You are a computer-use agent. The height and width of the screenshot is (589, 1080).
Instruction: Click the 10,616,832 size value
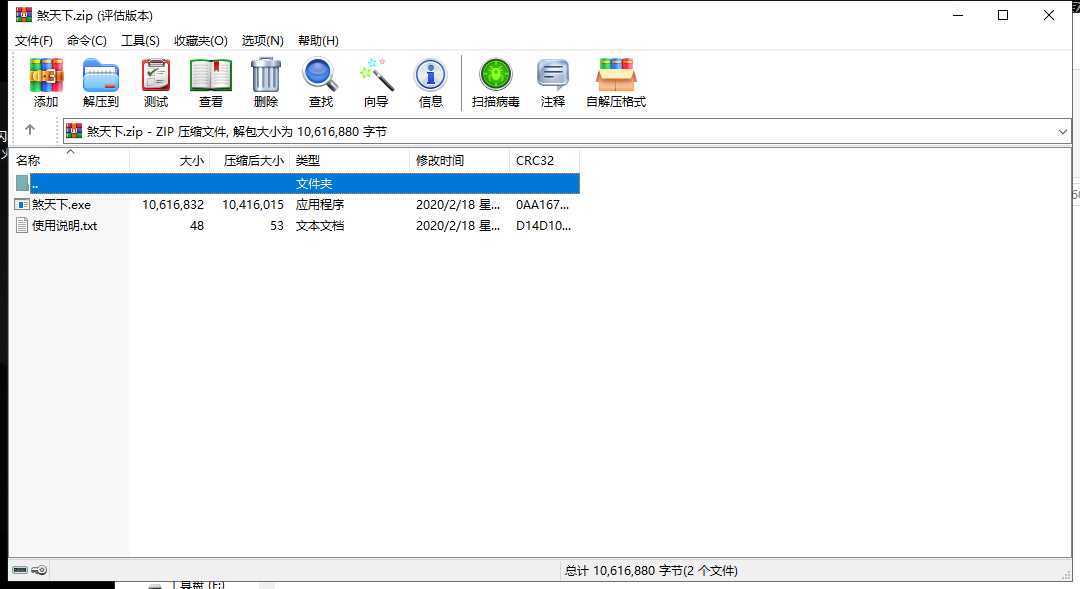[173, 205]
